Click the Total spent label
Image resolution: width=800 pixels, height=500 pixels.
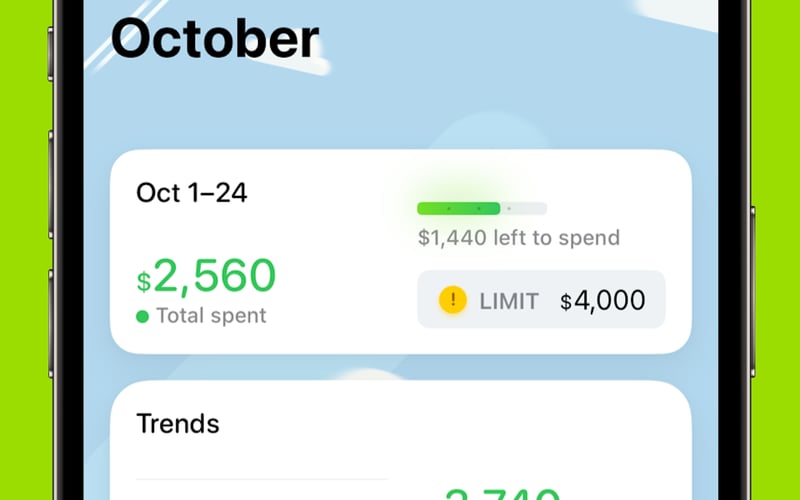[212, 316]
